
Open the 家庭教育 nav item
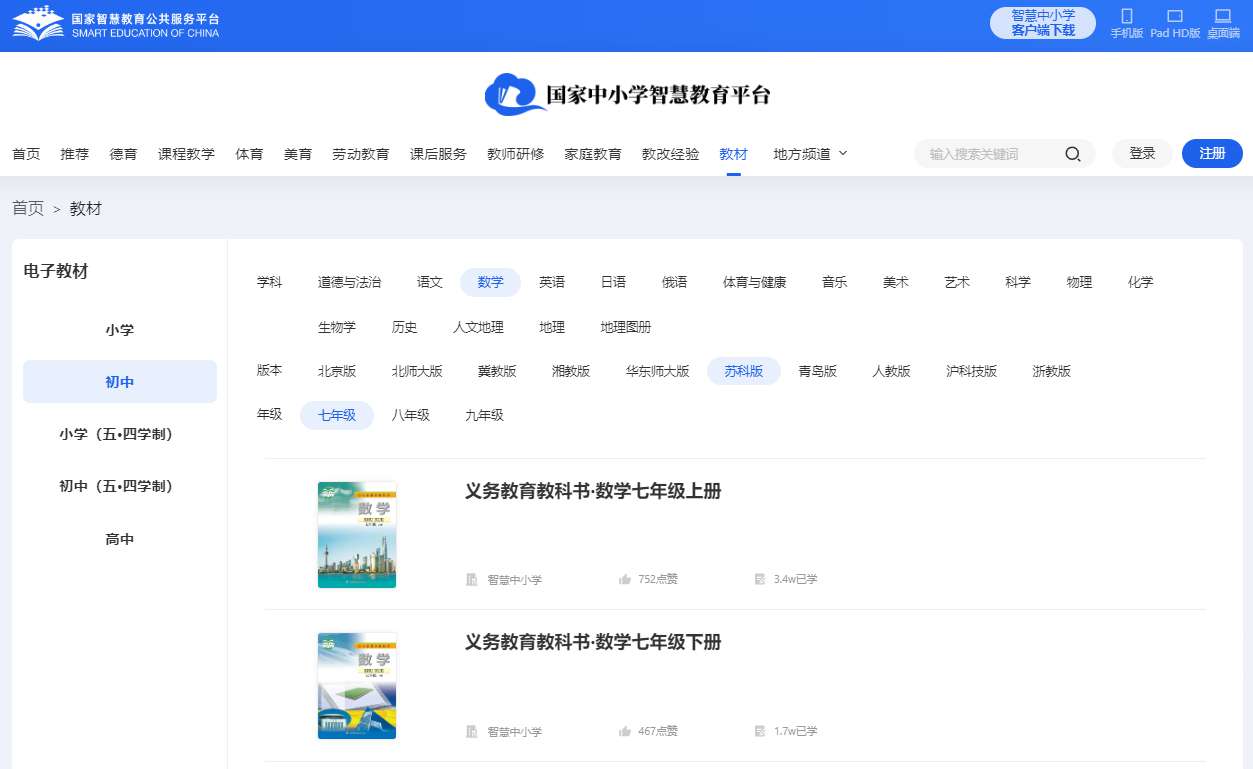coord(593,154)
